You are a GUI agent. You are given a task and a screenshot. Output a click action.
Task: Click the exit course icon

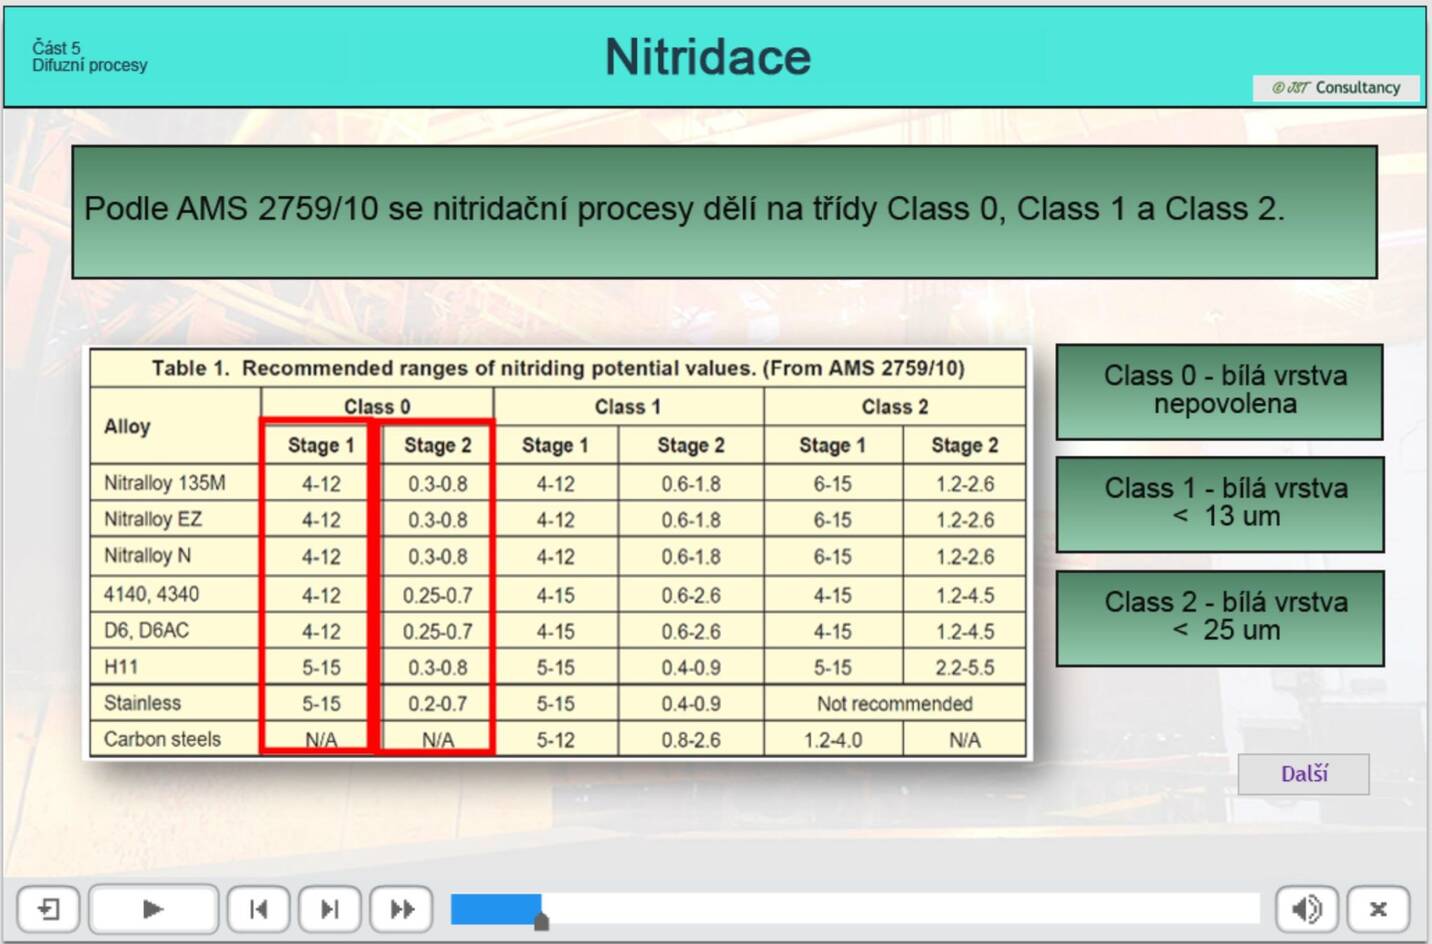coord(48,909)
